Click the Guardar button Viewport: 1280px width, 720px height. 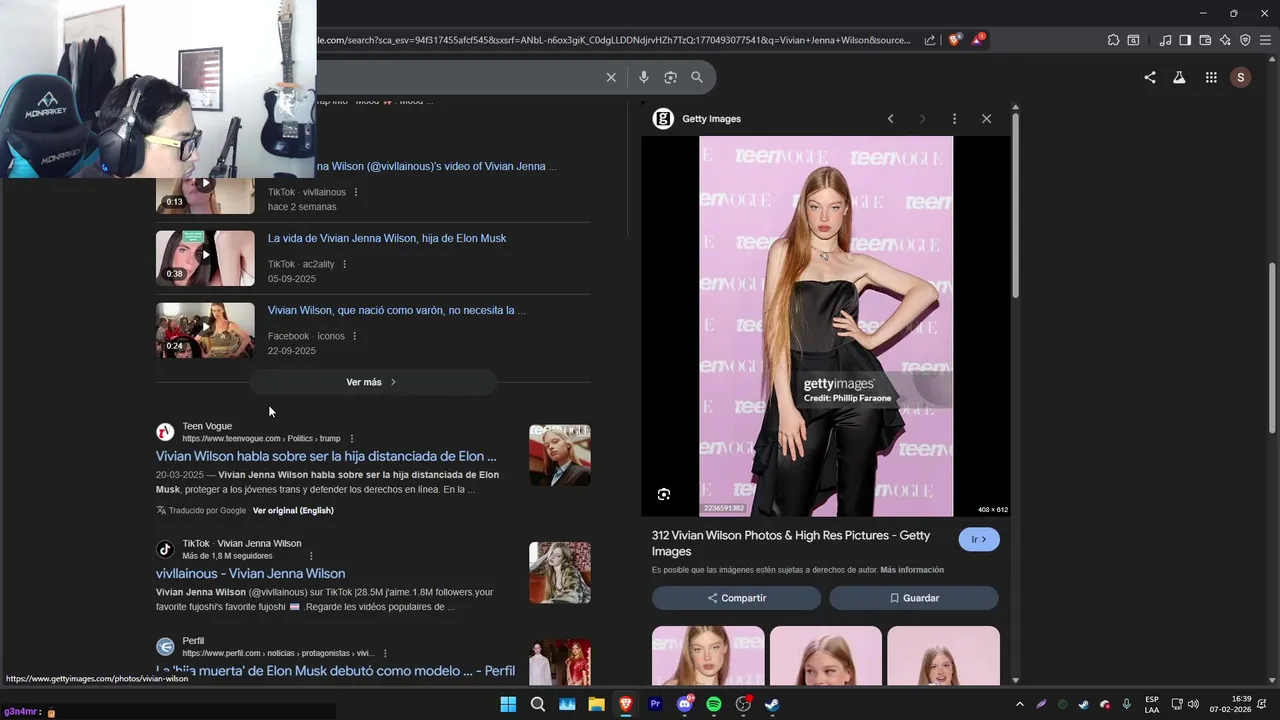click(913, 598)
